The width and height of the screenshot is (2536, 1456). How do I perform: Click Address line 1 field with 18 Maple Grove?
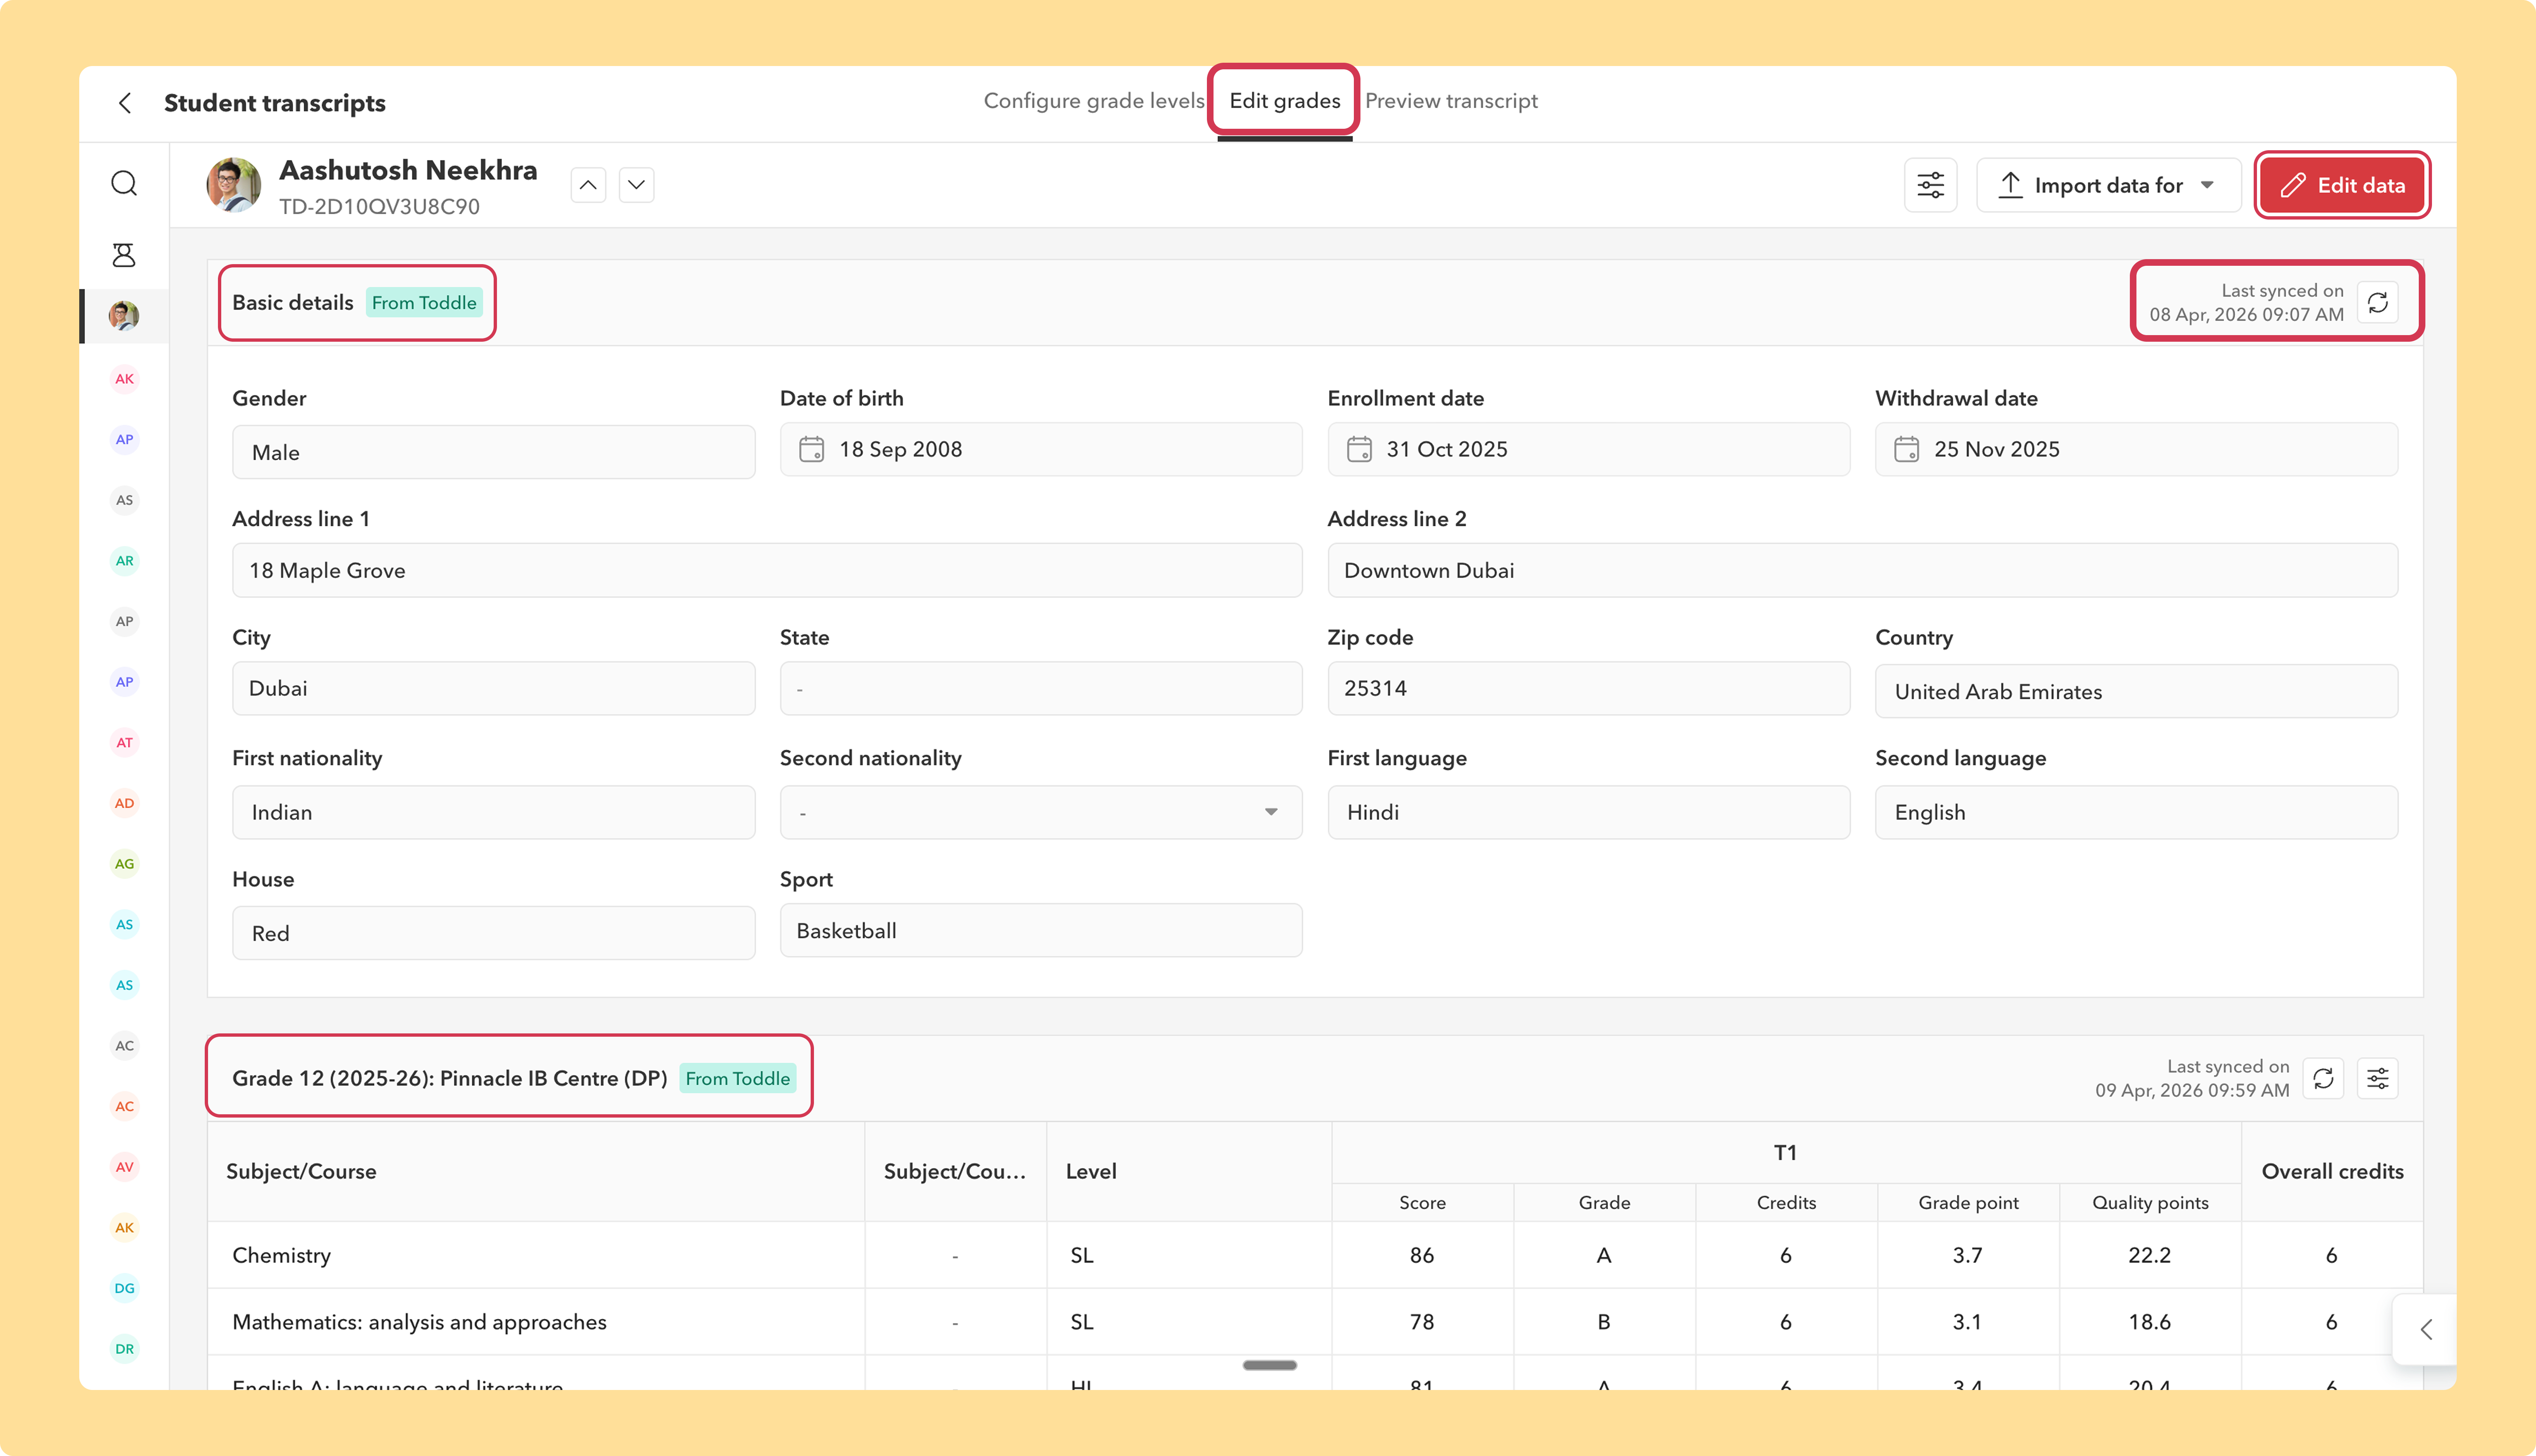coord(767,570)
